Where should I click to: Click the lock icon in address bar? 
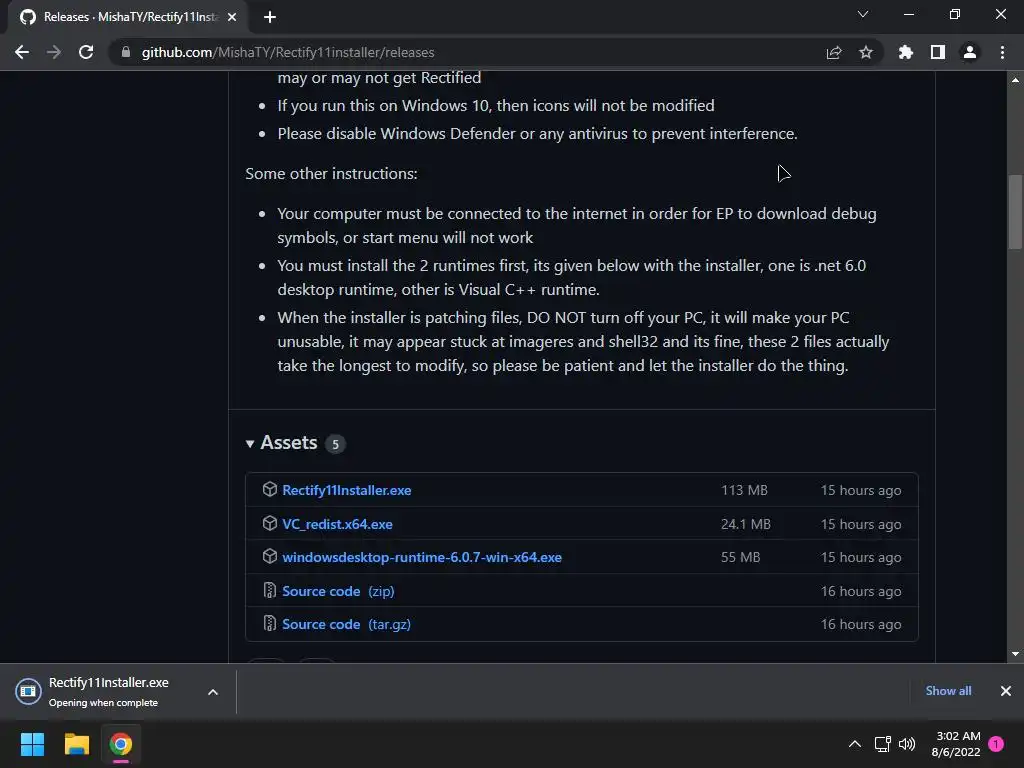coord(126,52)
